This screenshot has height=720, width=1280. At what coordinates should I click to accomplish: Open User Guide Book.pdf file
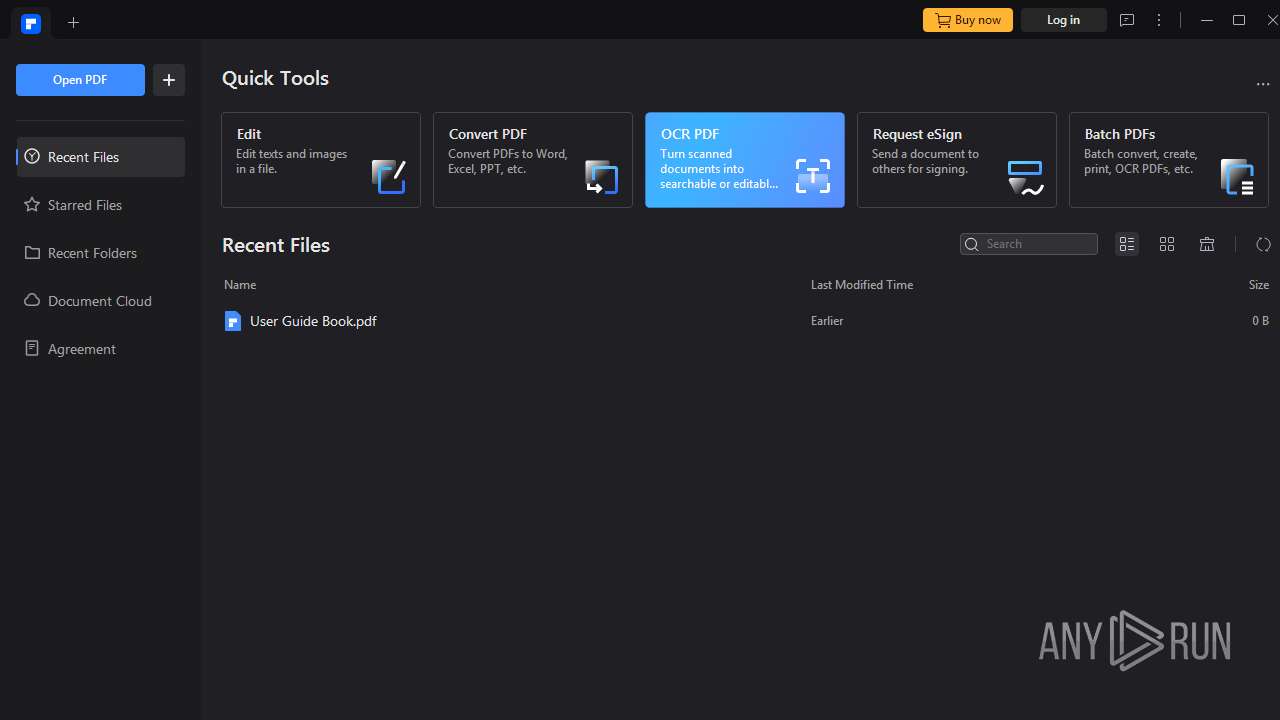tap(746, 321)
